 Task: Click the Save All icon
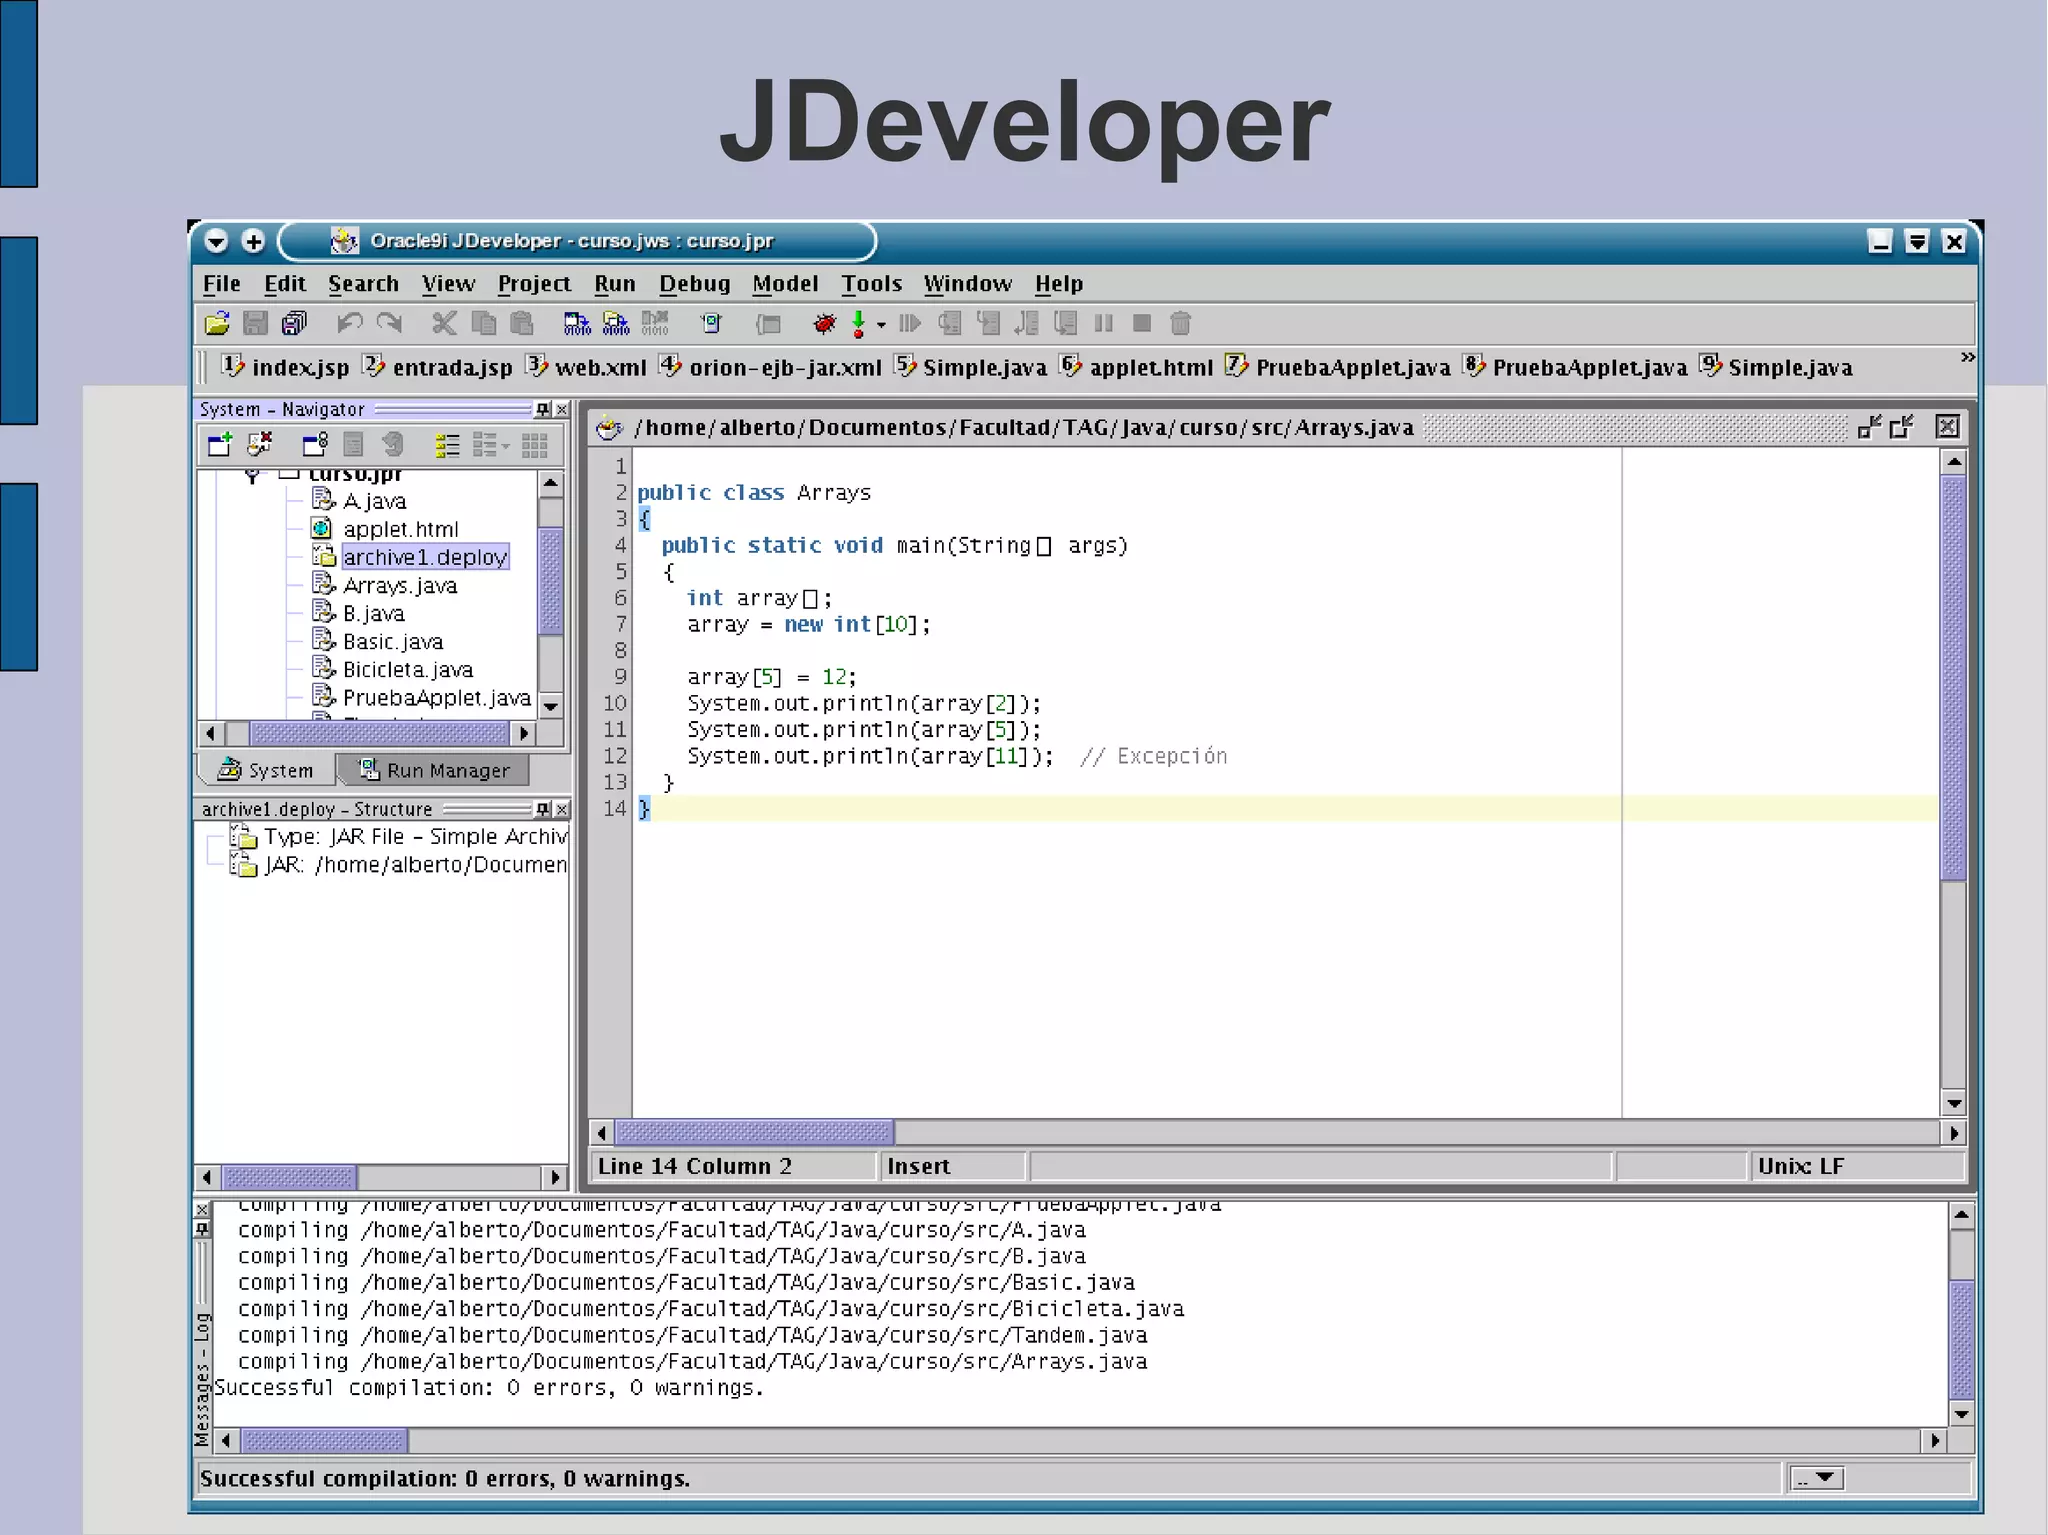(x=294, y=323)
